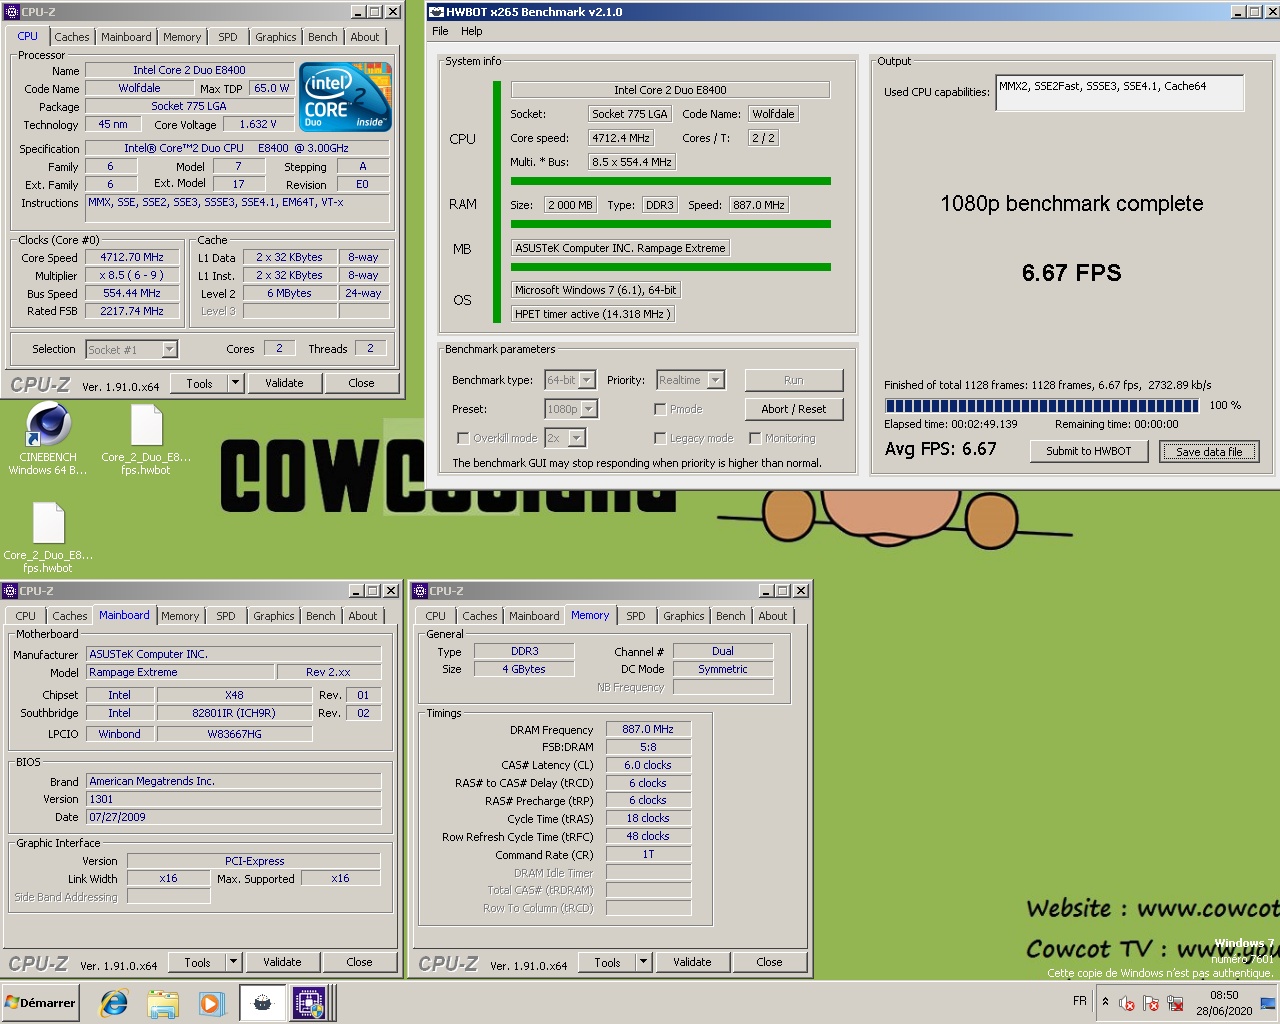Click Validate in the top CPU-Z window

[284, 383]
